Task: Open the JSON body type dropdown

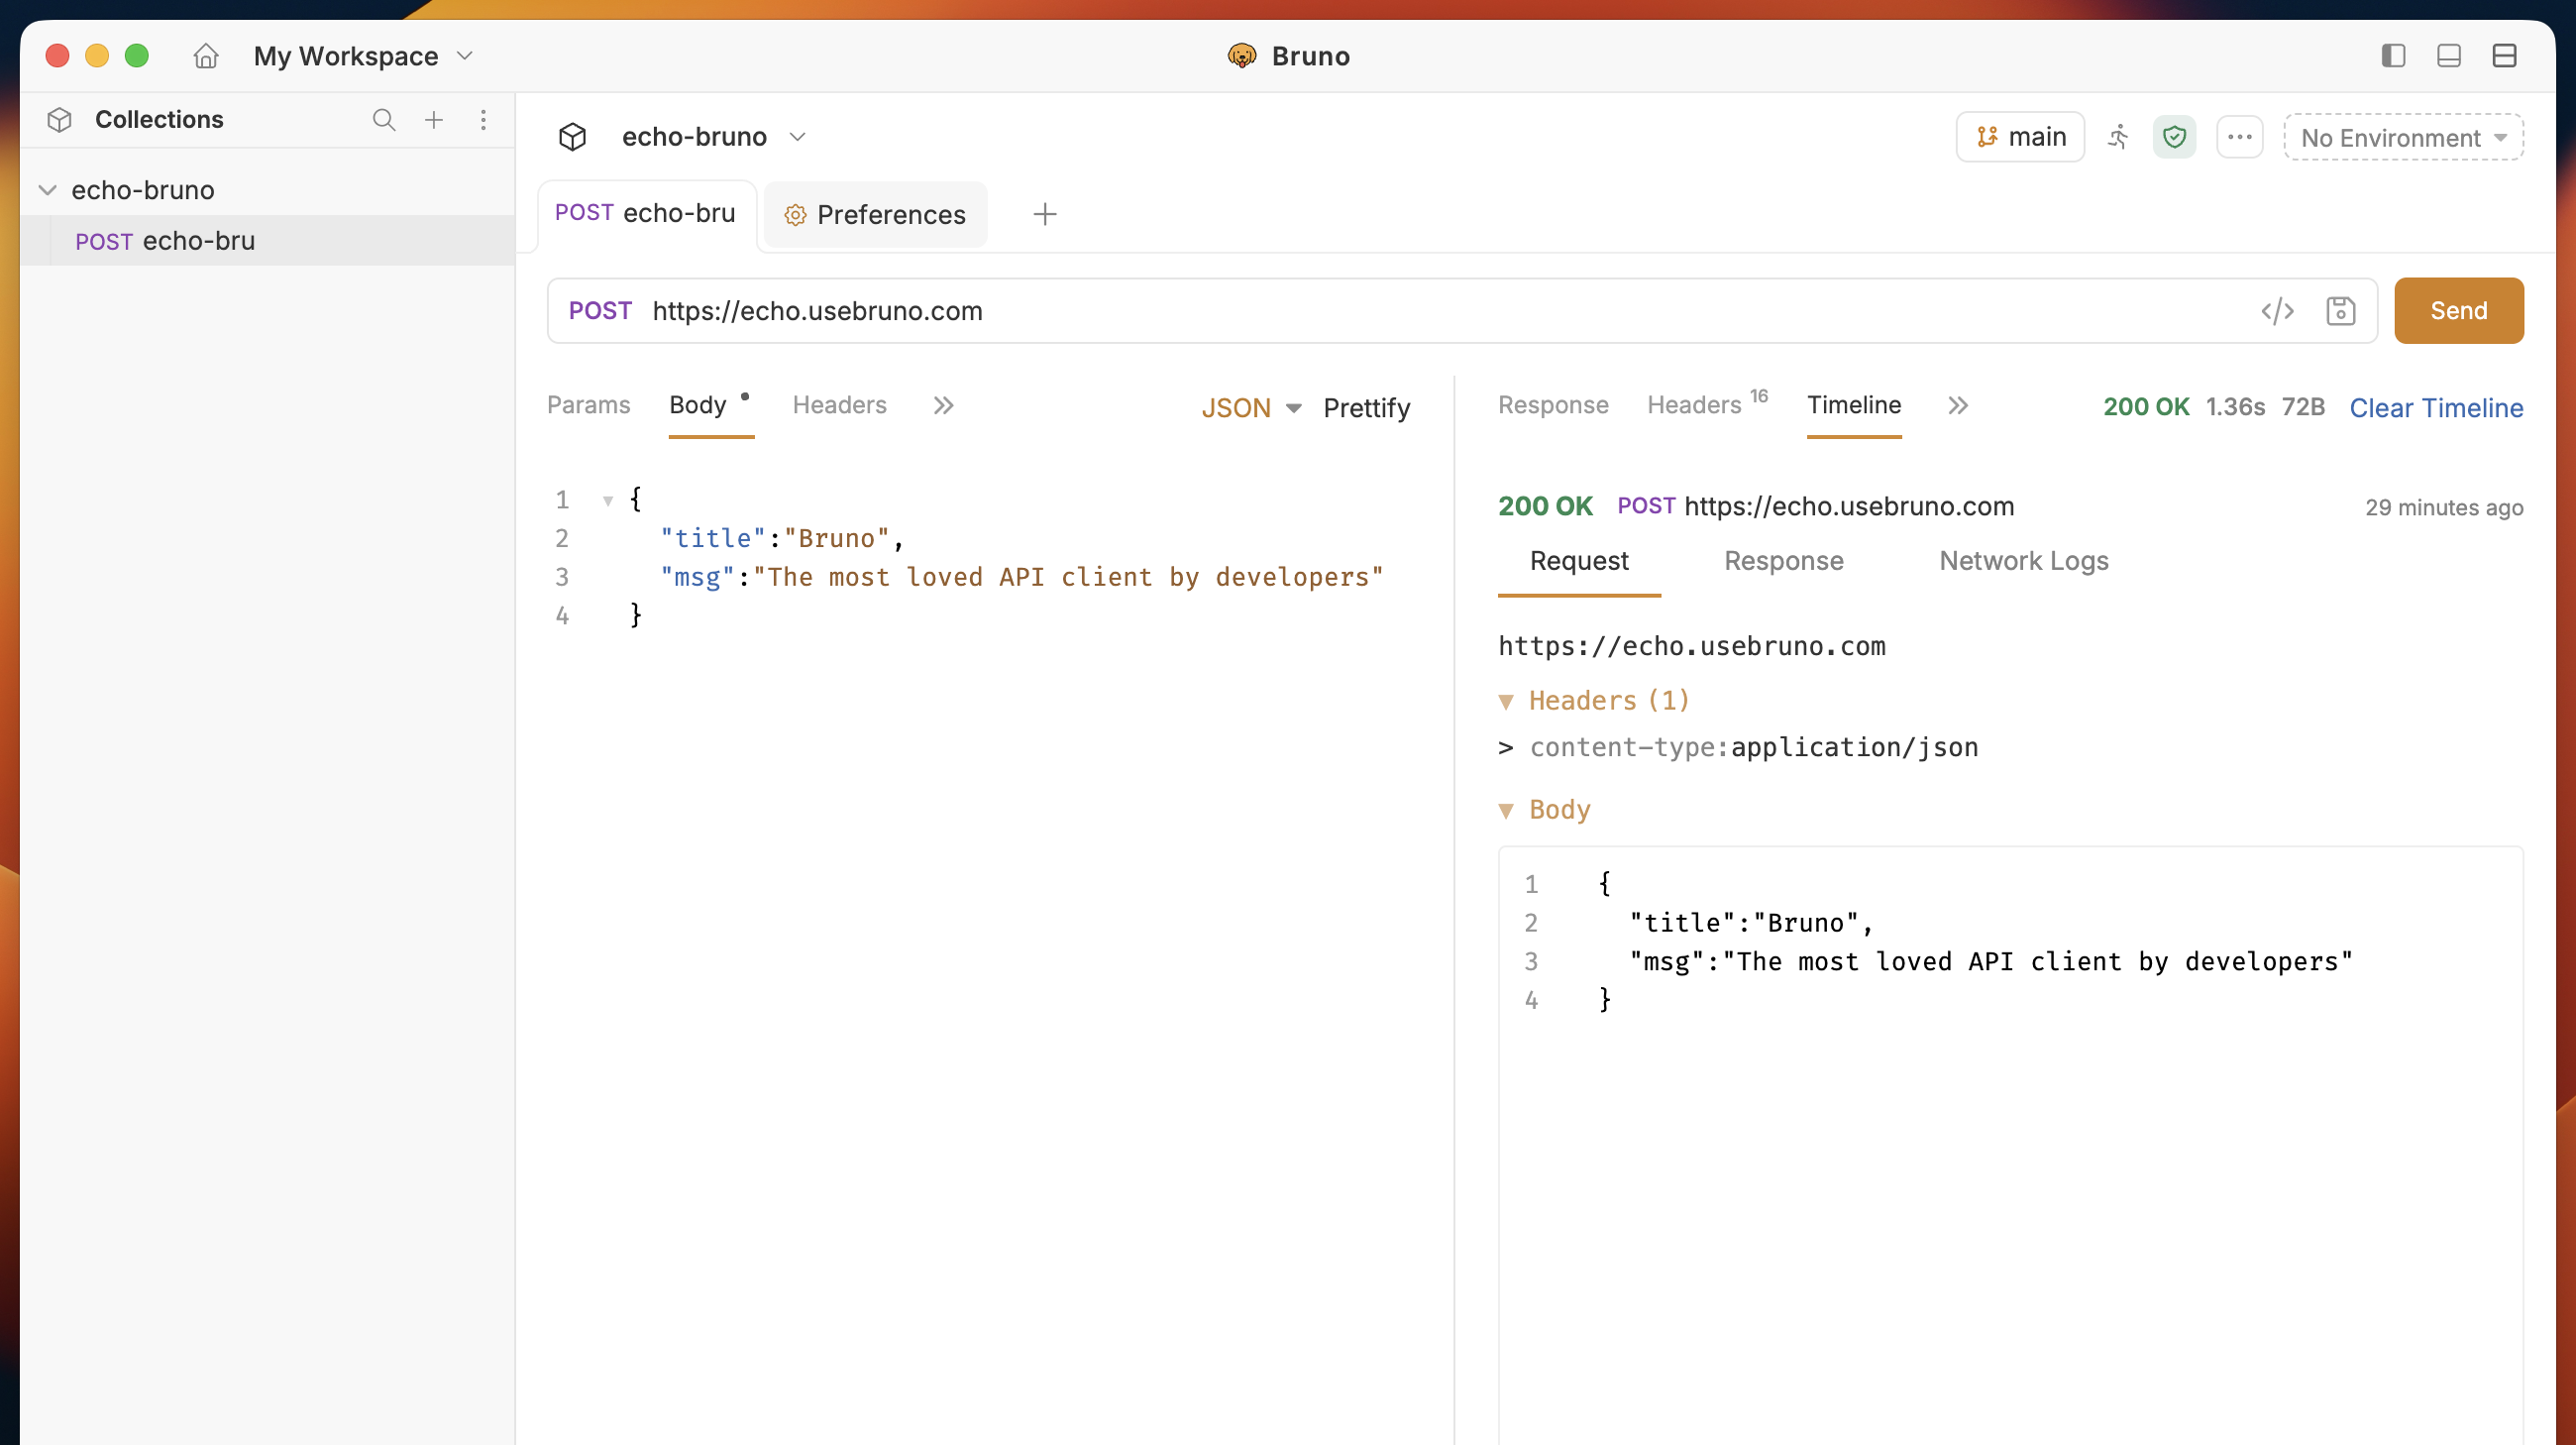Action: pyautogui.click(x=1251, y=408)
